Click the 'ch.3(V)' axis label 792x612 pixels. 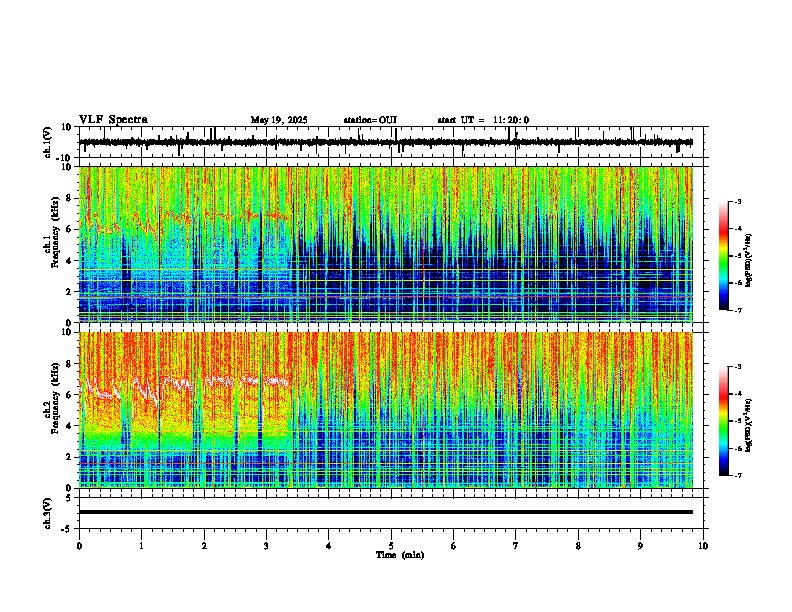[x=48, y=513]
